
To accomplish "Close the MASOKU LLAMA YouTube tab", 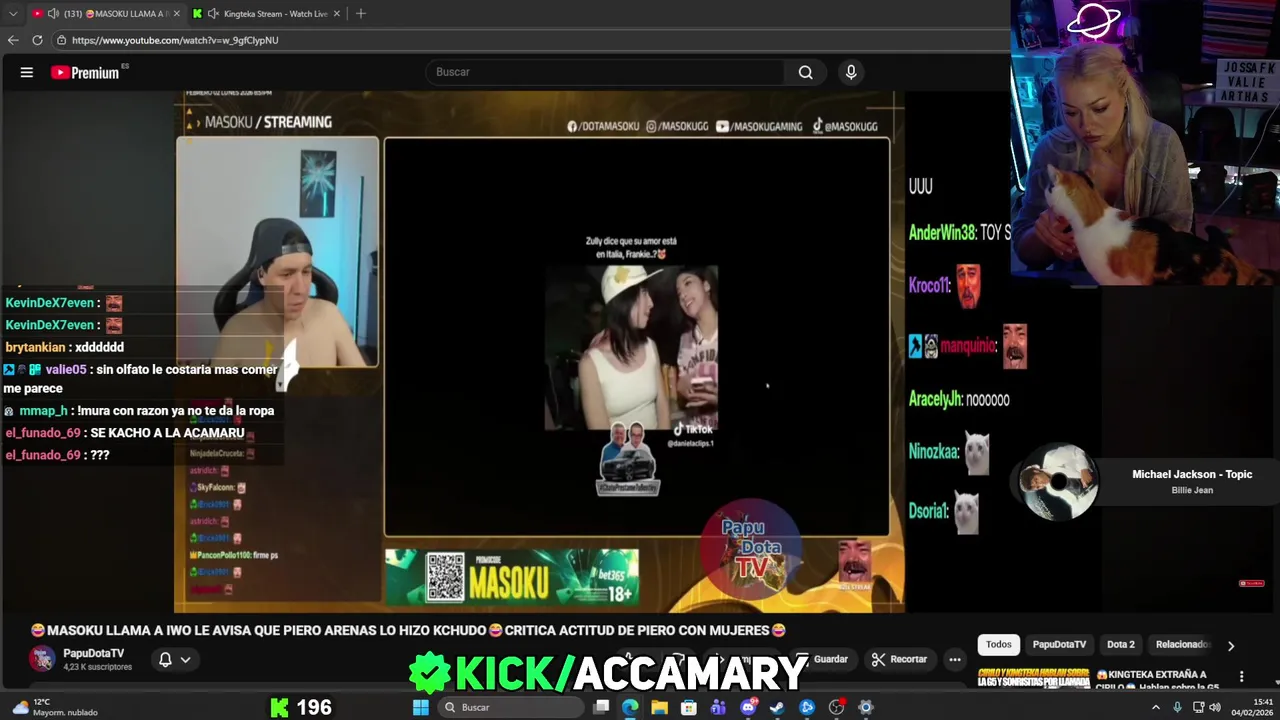I will 175,13.
